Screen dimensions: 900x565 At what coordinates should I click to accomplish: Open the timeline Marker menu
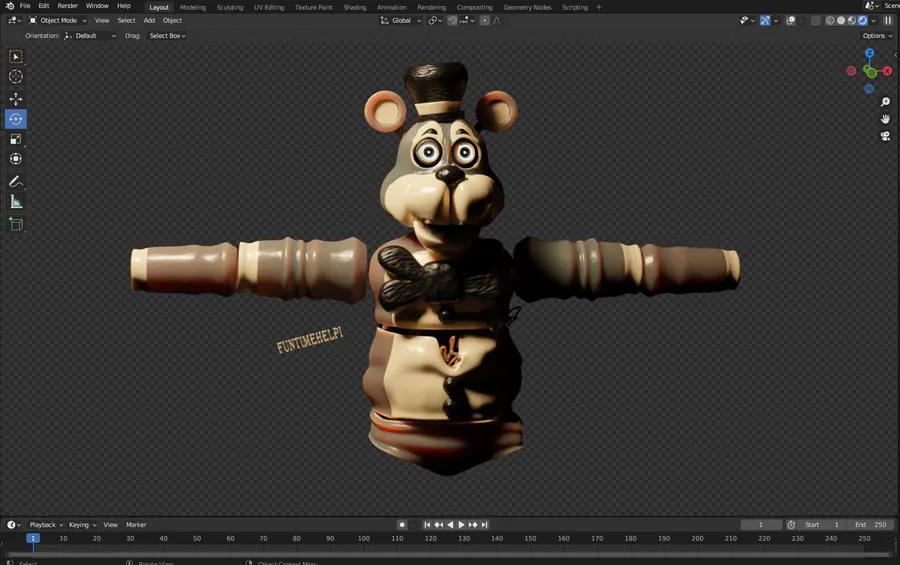click(x=136, y=525)
